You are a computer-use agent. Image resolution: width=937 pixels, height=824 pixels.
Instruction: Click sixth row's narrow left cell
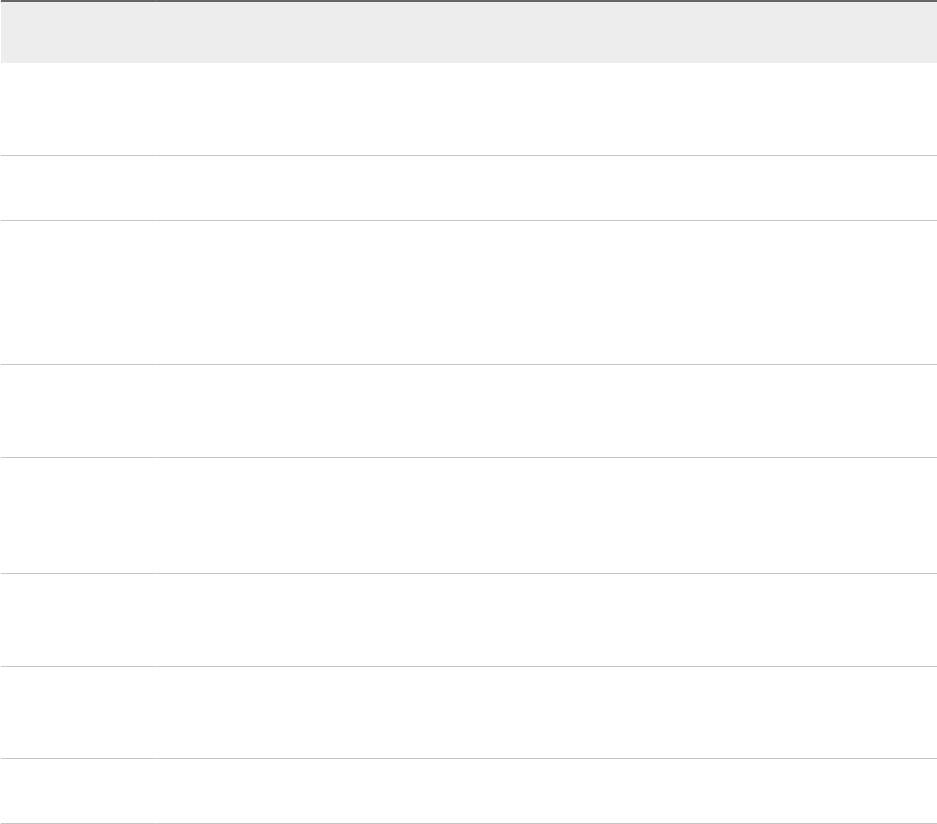pos(78,620)
